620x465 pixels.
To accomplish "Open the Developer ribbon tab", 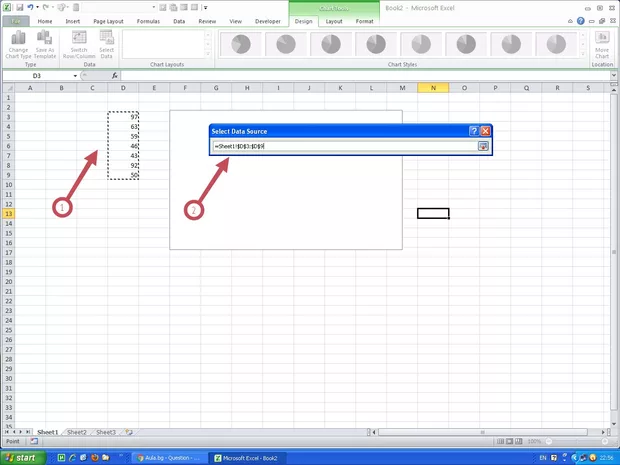I will [268, 21].
